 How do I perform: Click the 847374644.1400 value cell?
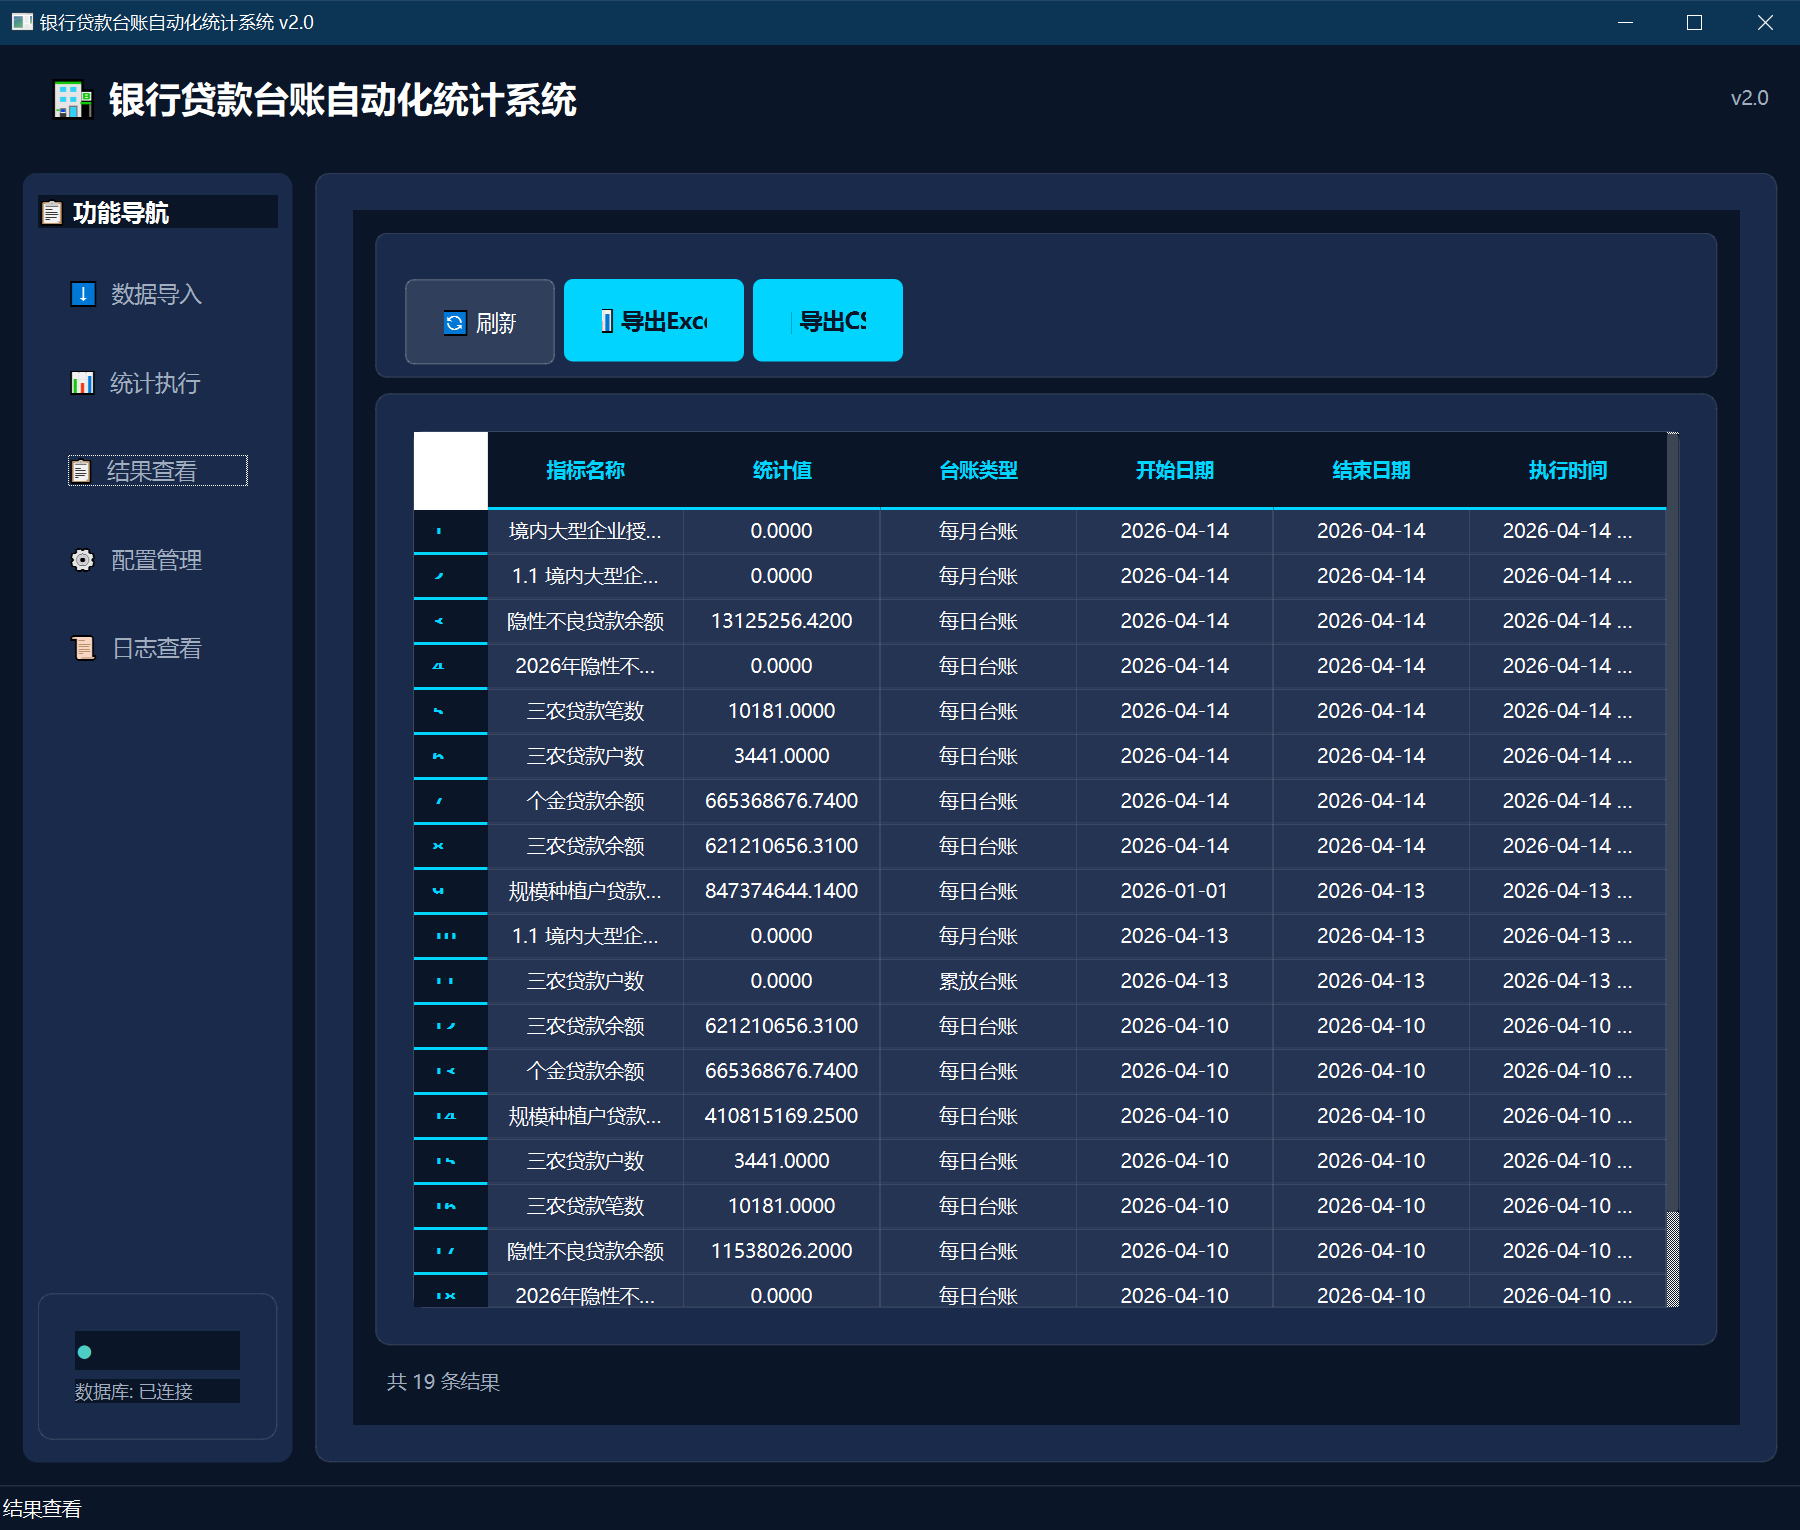click(x=781, y=891)
